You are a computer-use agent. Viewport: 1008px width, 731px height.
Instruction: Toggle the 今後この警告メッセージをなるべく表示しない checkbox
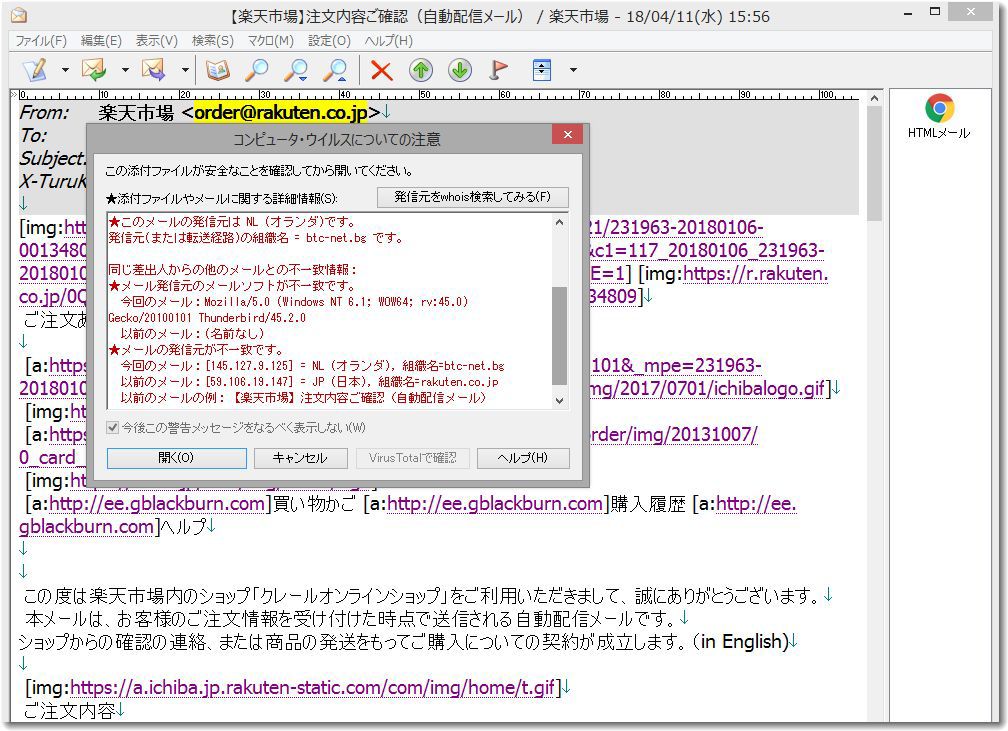tap(112, 428)
